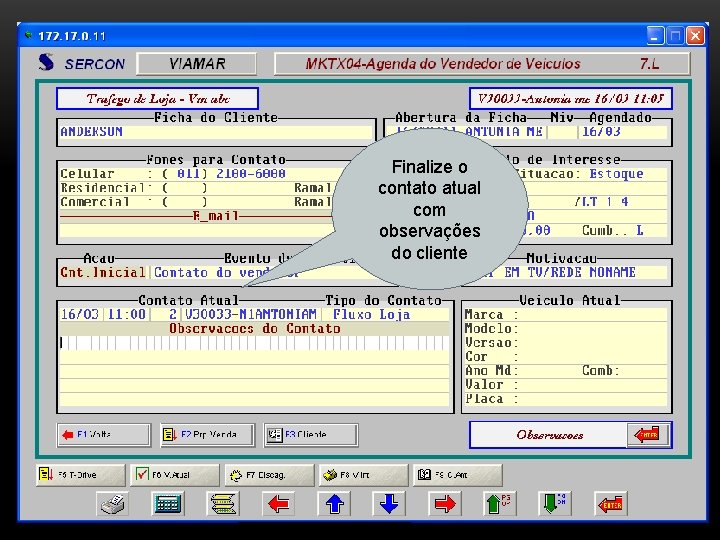Click the bottom toolbar Enter arrow icon
The image size is (720, 540).
tap(610, 504)
